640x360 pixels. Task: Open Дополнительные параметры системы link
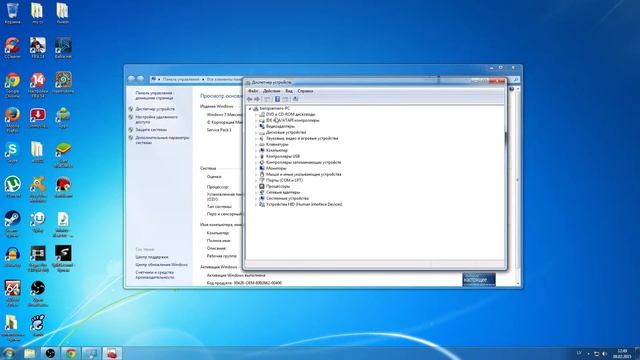162,140
